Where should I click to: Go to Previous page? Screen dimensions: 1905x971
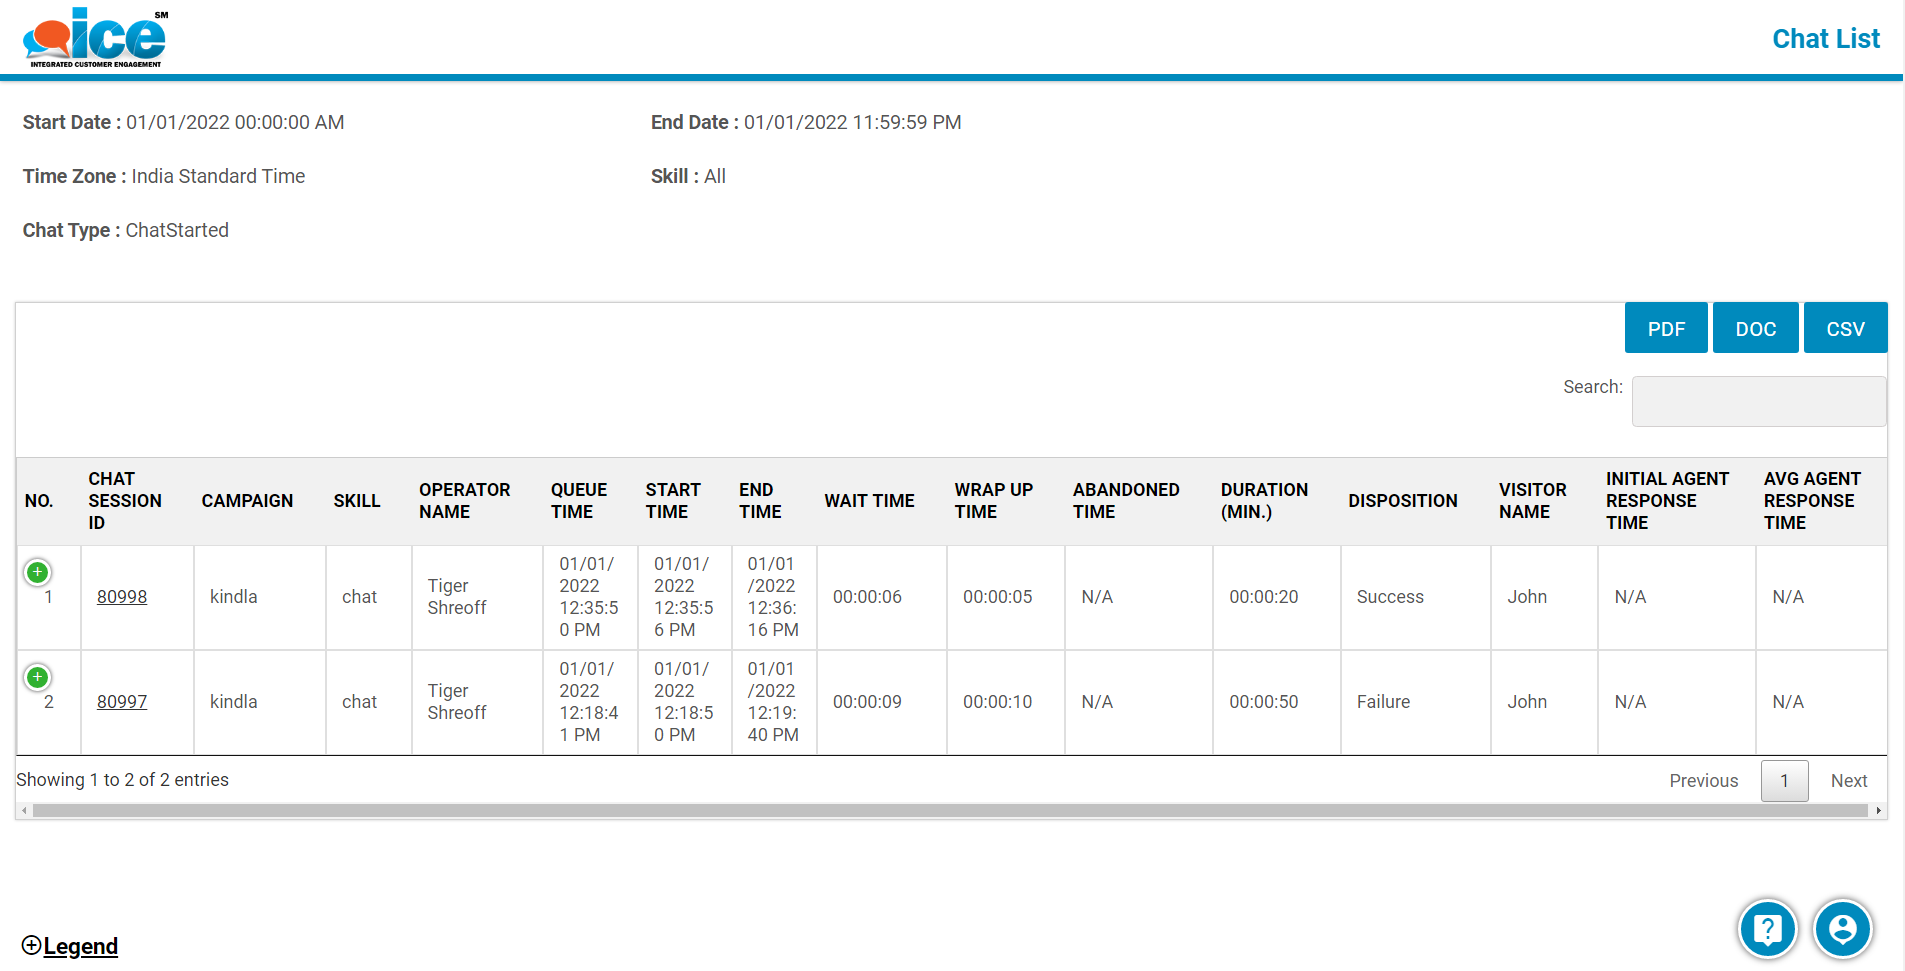(1703, 781)
